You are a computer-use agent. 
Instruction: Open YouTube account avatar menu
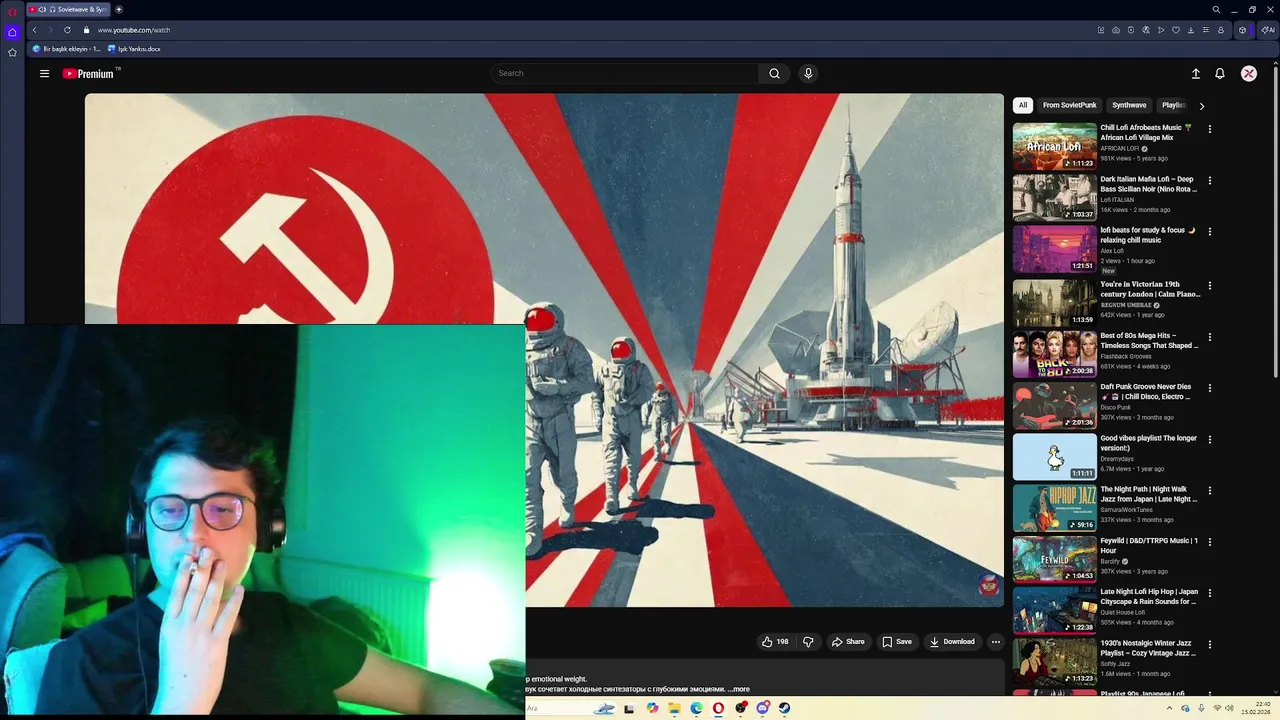click(1249, 73)
